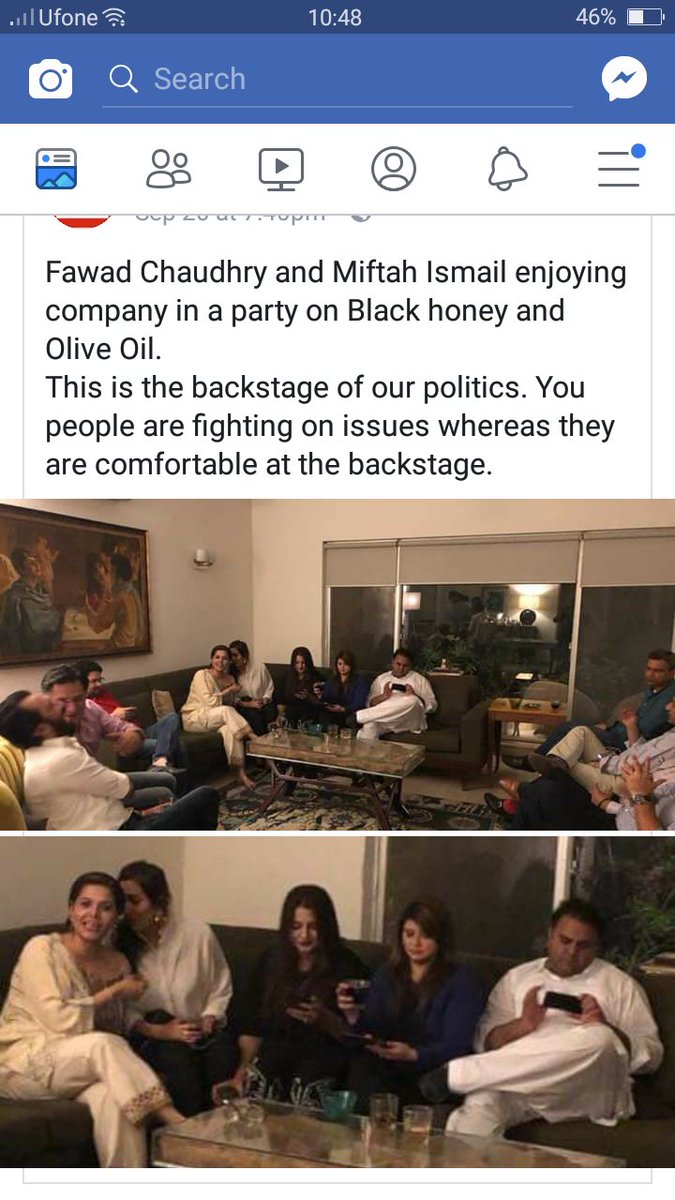This screenshot has width=675, height=1200.
Task: Open the bottom sofa close-up photo
Action: [337, 1003]
